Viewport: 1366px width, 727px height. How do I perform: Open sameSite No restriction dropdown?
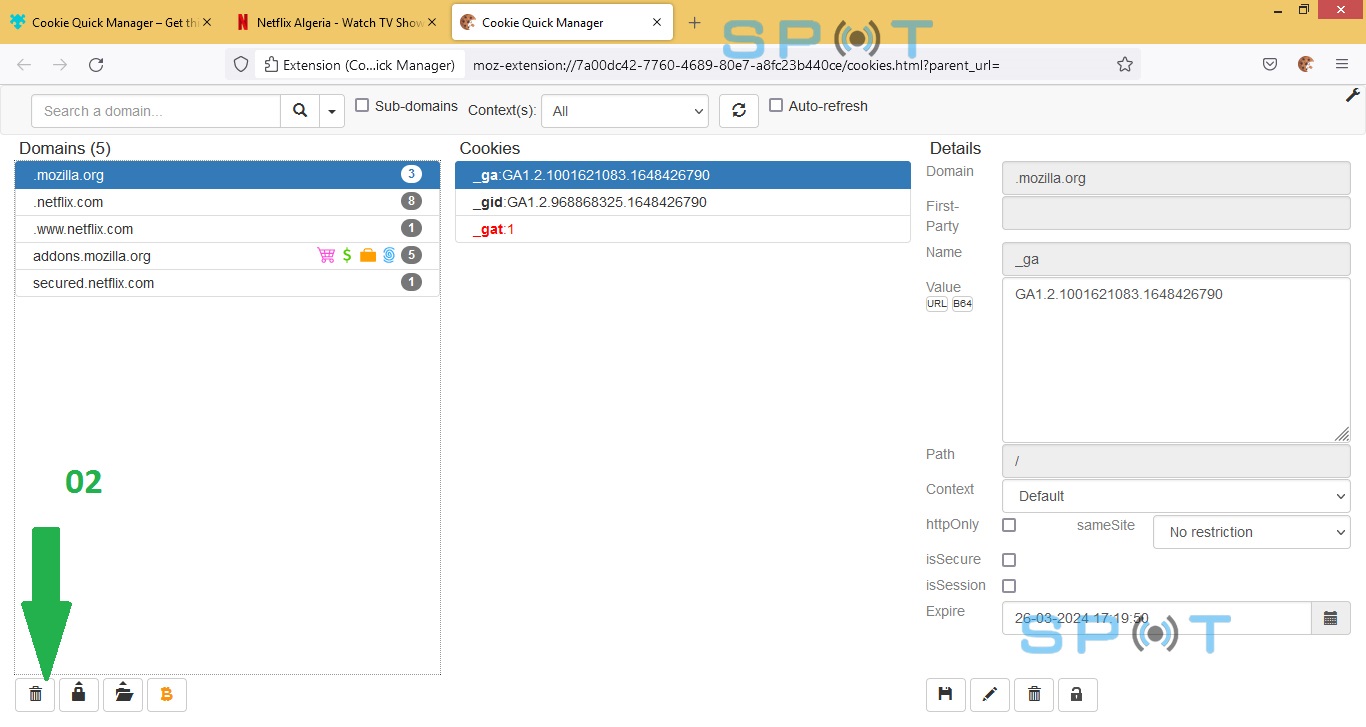click(x=1252, y=532)
